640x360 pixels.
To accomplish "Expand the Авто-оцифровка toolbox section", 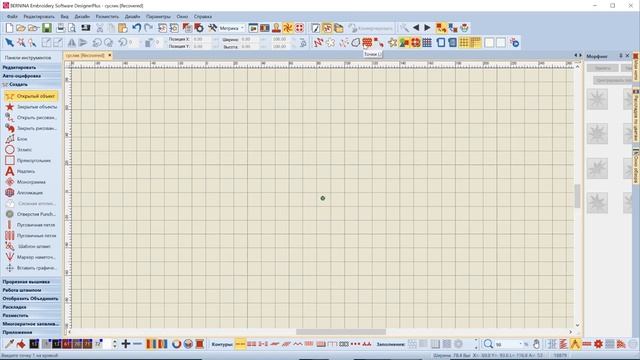I will point(31,76).
